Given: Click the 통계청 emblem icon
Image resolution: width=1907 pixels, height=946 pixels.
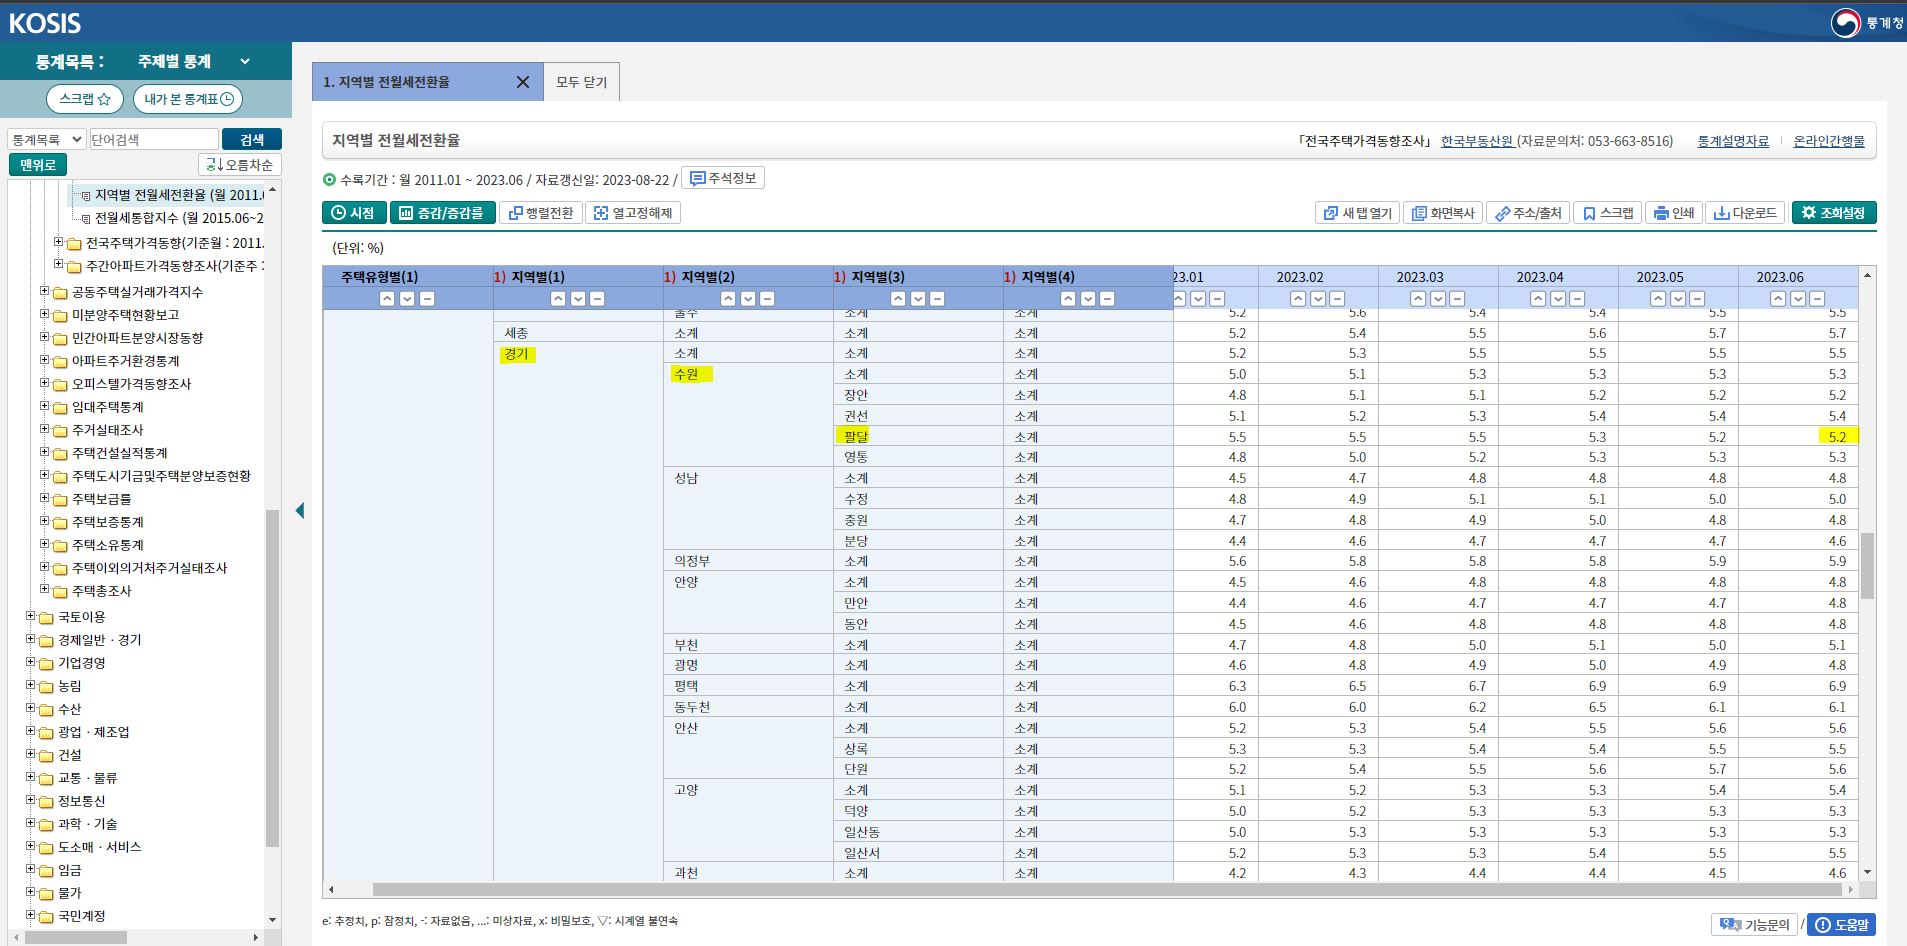Looking at the screenshot, I should (1845, 22).
